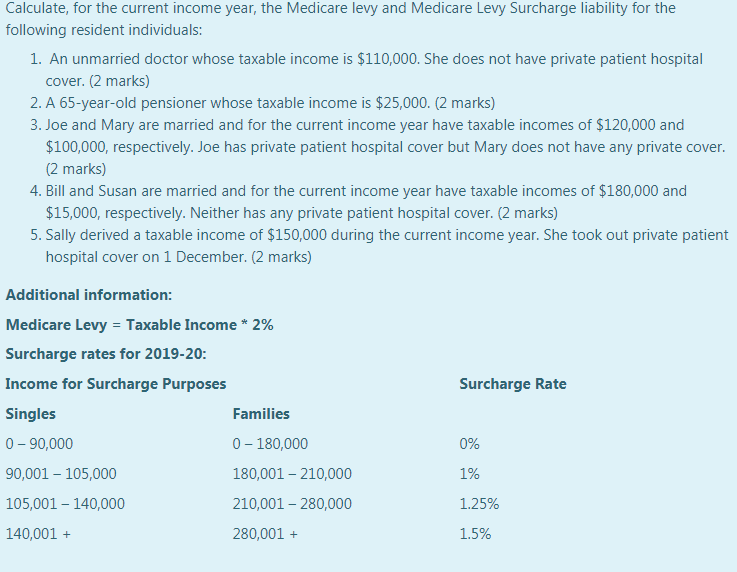Click the 'Surcharge Rate' column header

(513, 384)
